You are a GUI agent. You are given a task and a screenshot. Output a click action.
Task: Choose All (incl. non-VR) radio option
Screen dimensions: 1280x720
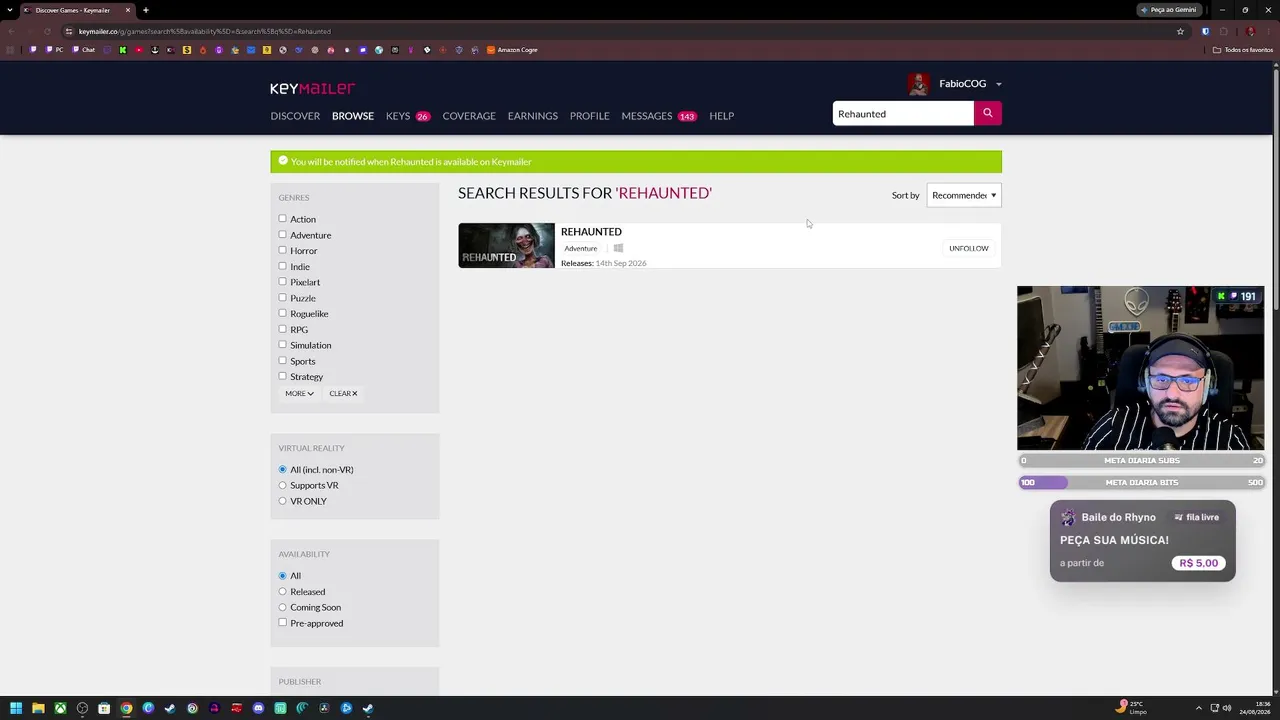282,469
